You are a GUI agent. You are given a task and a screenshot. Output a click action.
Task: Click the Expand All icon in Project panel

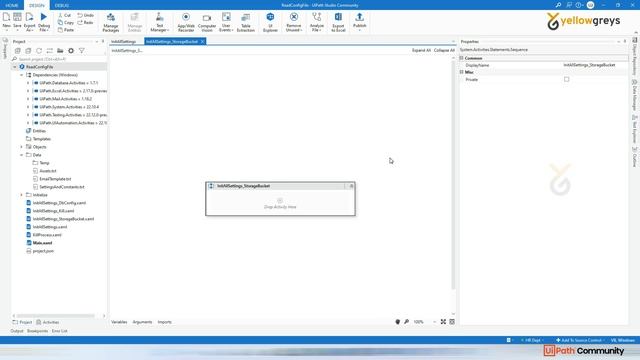pyautogui.click(x=18, y=51)
